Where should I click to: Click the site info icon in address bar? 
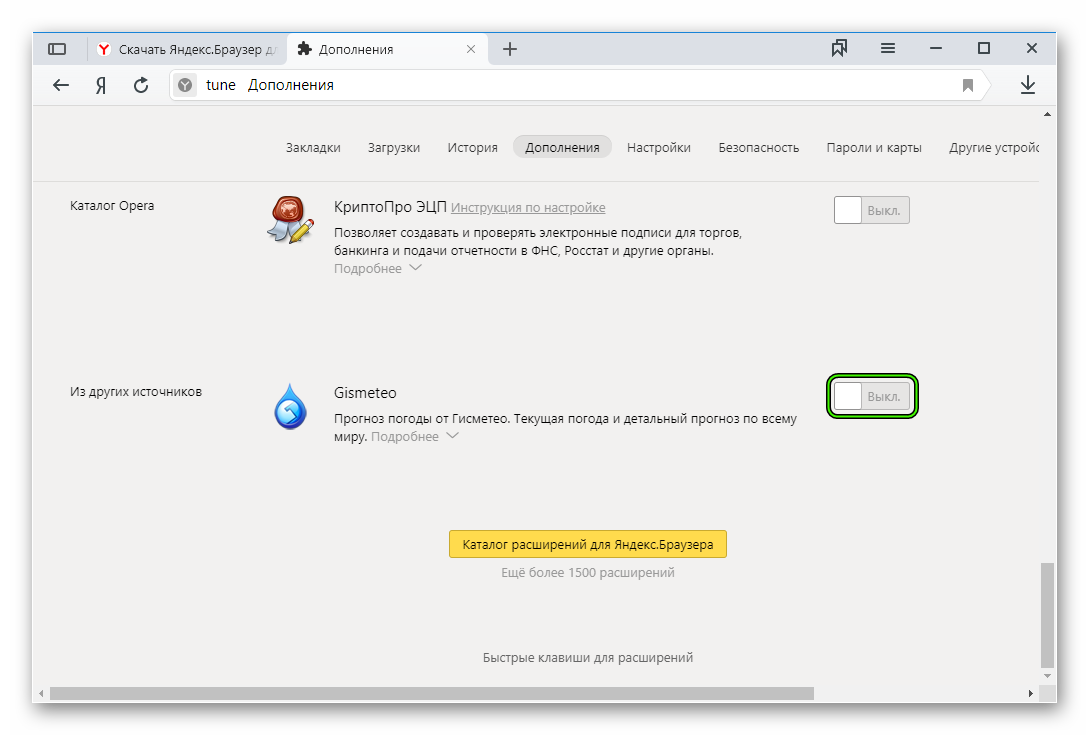click(185, 85)
